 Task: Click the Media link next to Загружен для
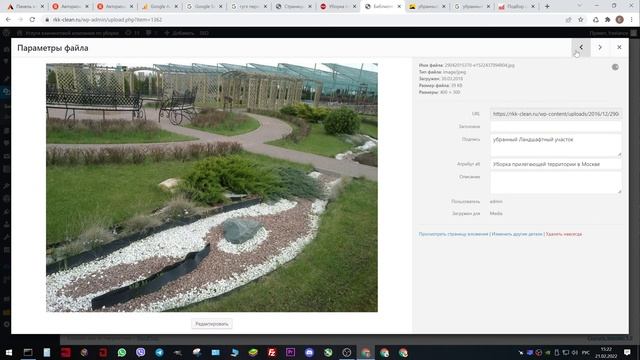pyautogui.click(x=496, y=213)
